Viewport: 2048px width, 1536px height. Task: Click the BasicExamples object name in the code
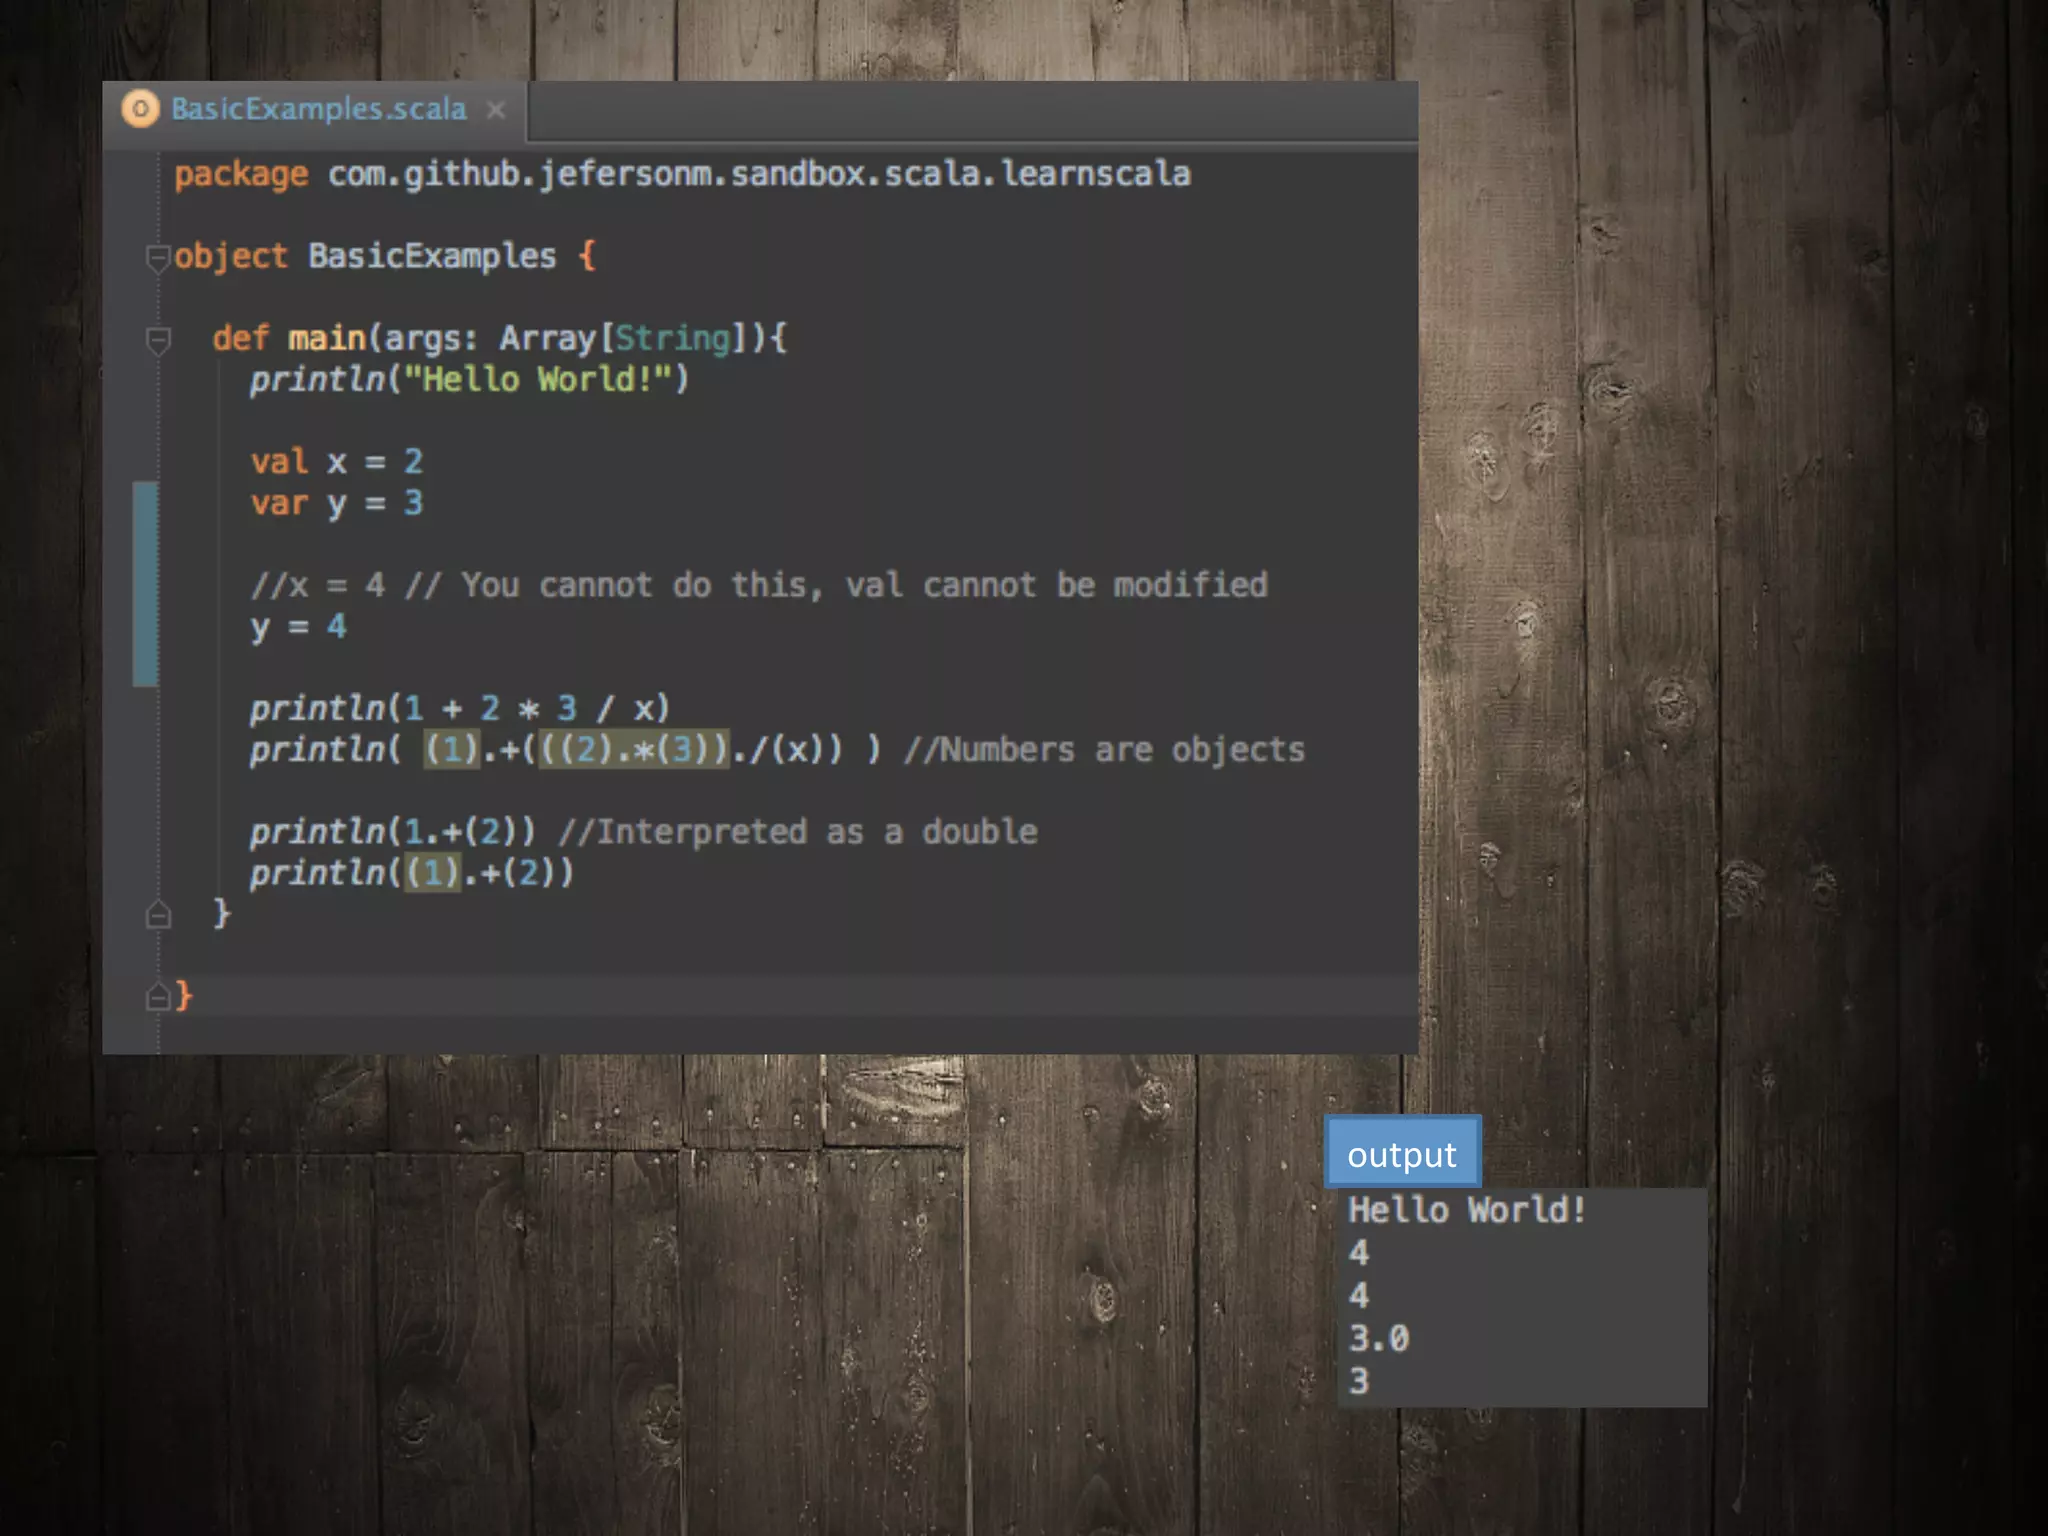tap(431, 256)
